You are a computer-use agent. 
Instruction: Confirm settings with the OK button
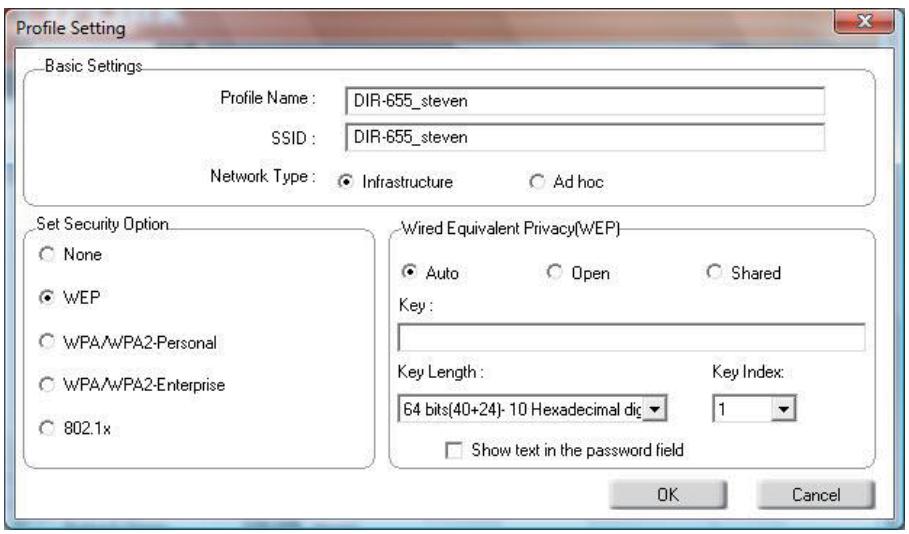[x=668, y=495]
